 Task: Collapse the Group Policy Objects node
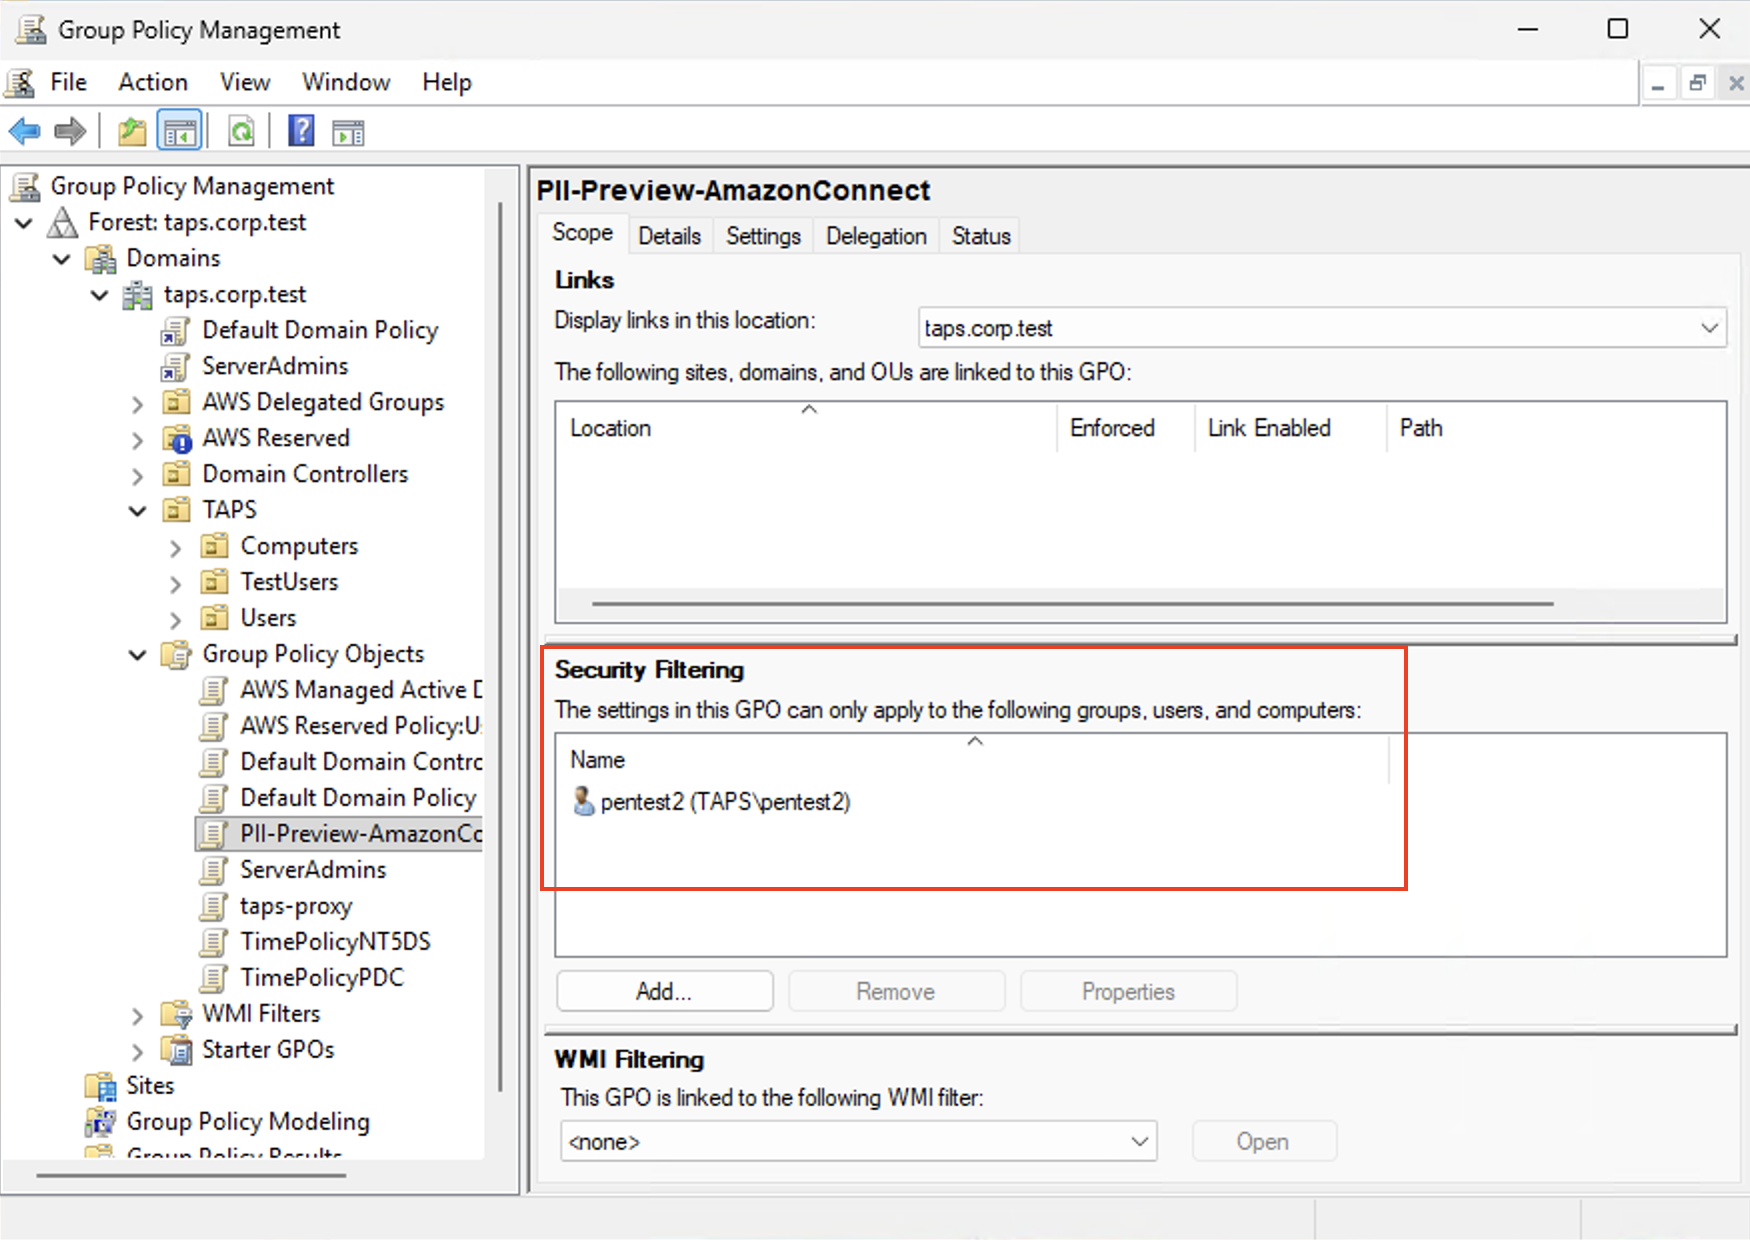138,654
